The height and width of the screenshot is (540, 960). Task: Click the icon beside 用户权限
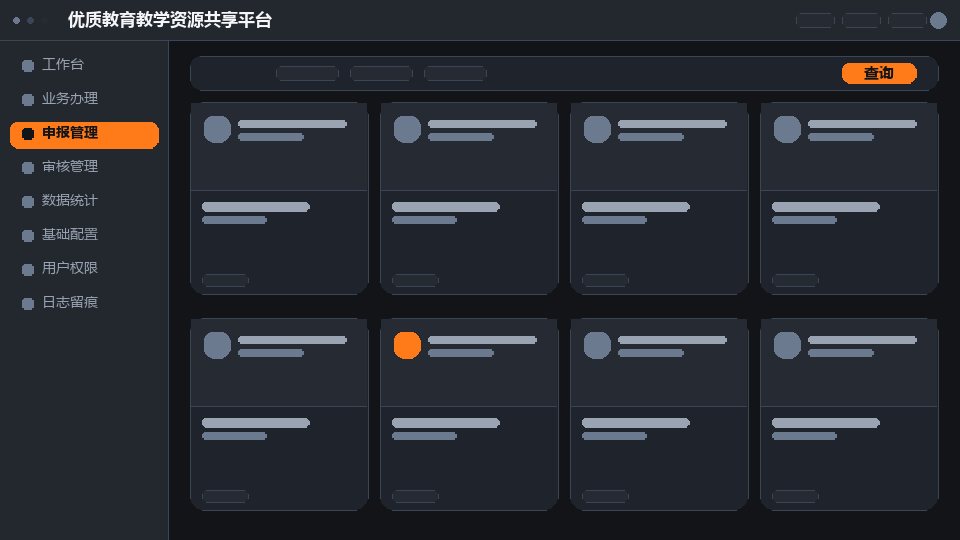pos(28,269)
